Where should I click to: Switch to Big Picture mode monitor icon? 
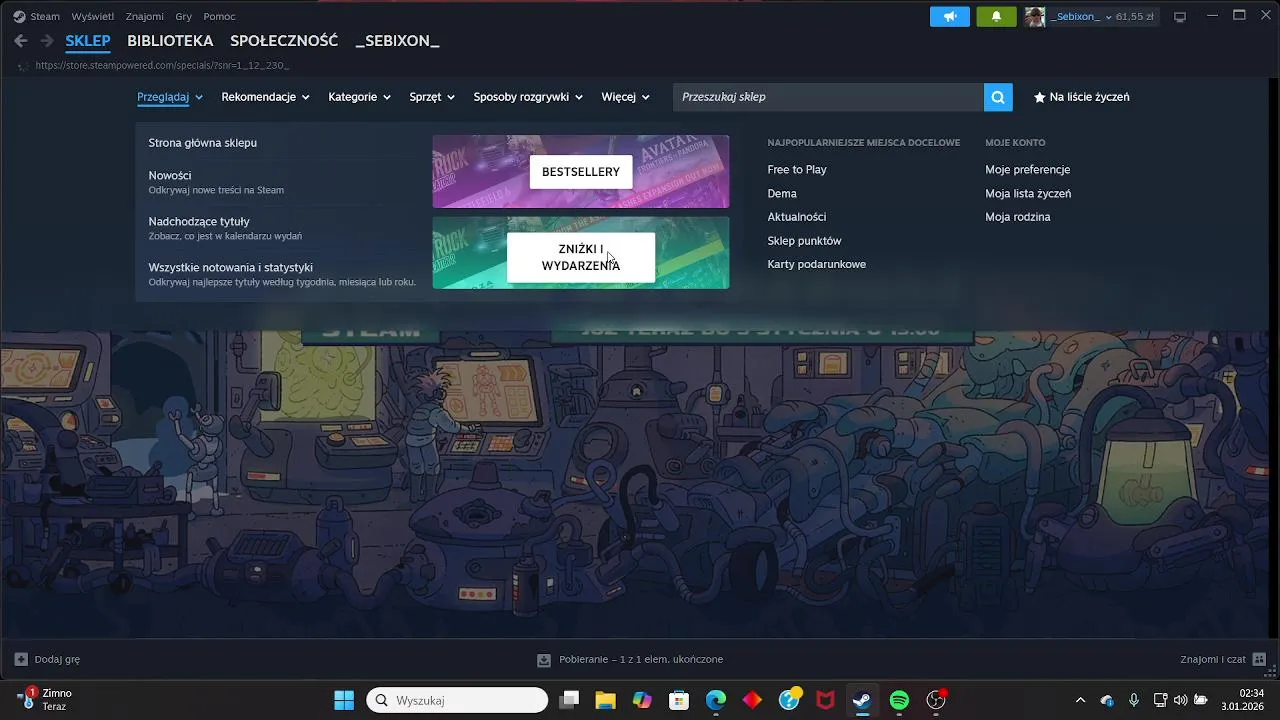point(1180,16)
